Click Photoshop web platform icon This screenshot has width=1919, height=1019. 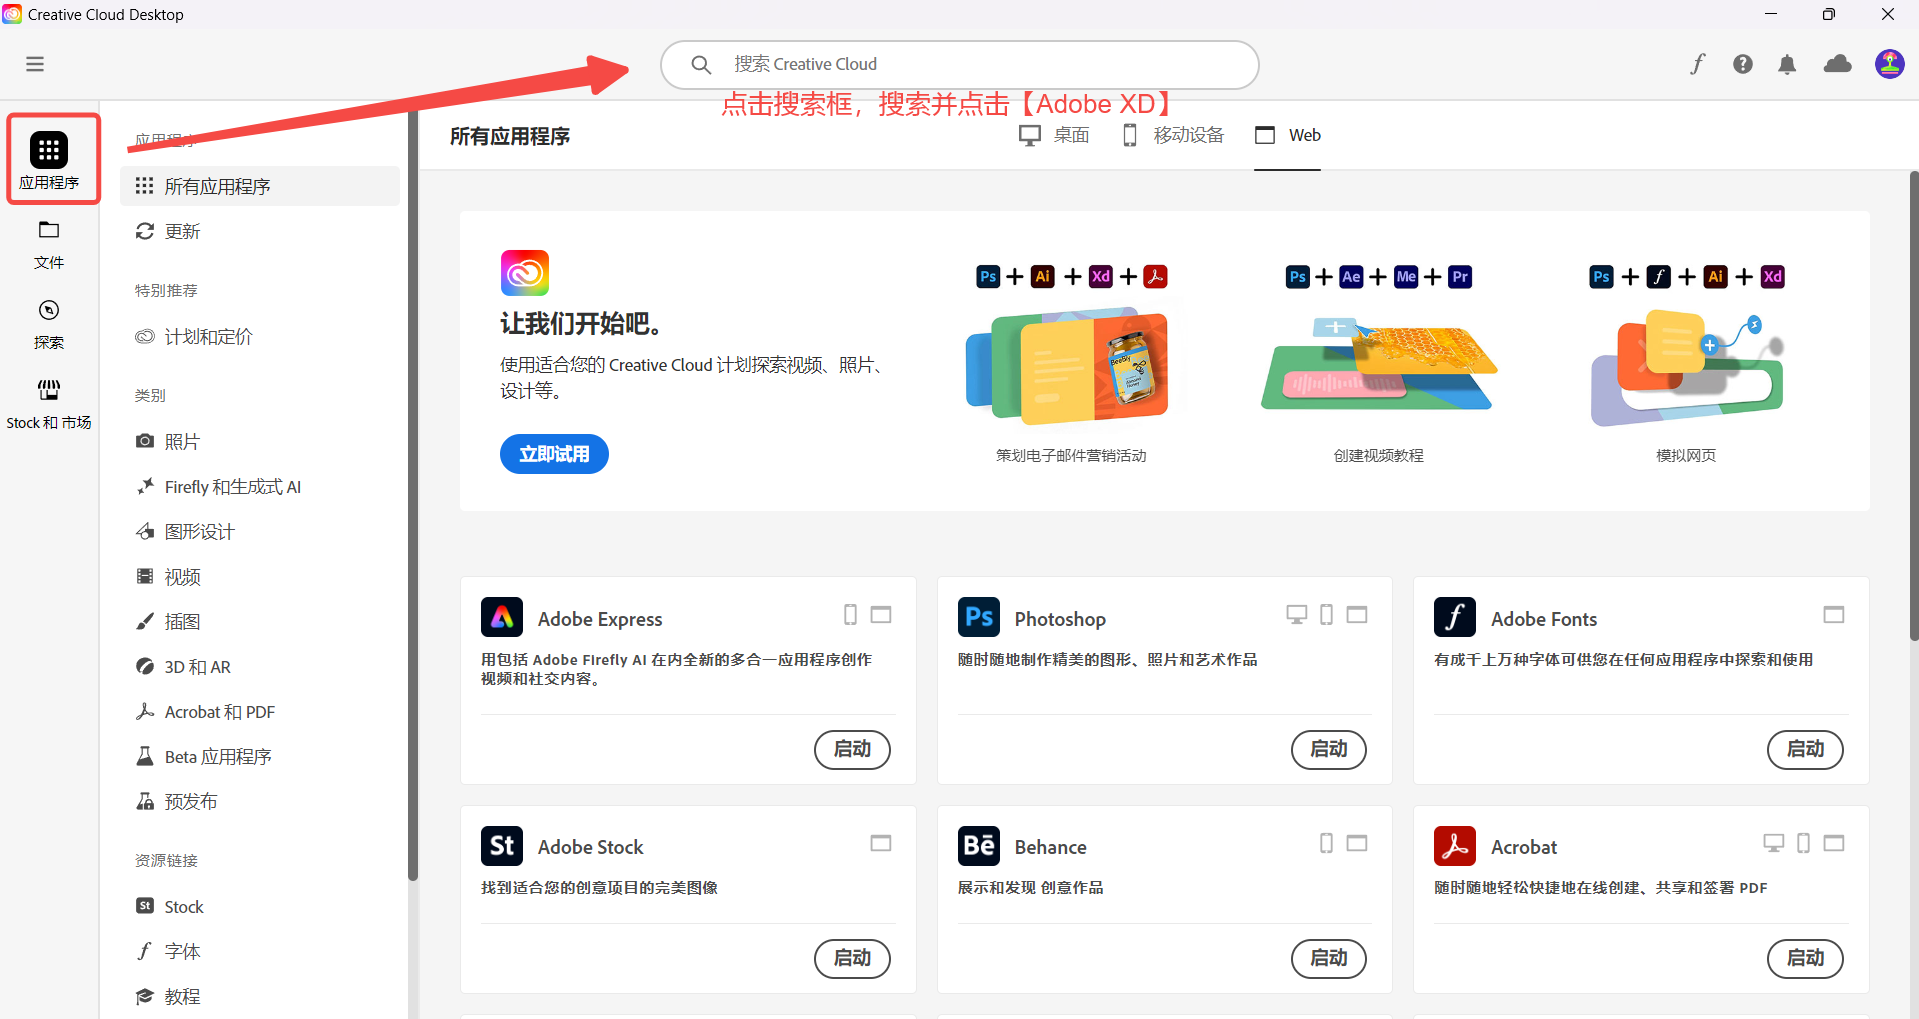point(1357,614)
